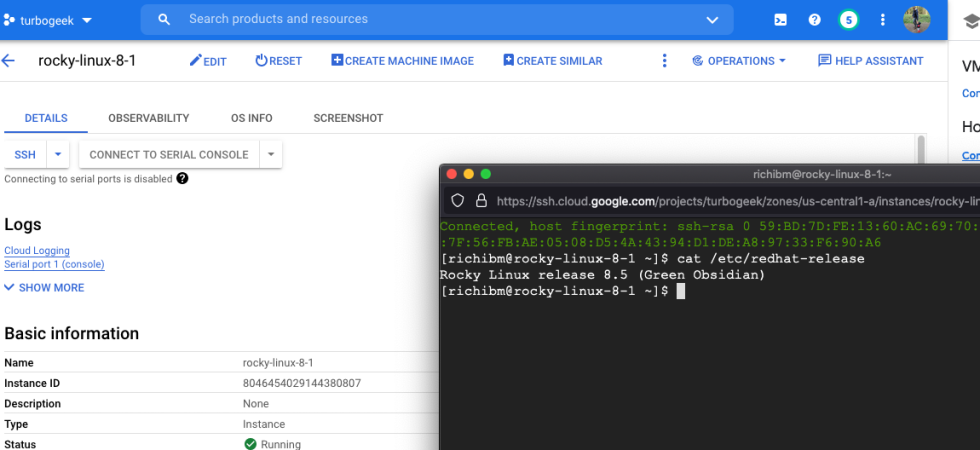Click the layers icon in the side panel
980x450 pixels.
(x=971, y=21)
